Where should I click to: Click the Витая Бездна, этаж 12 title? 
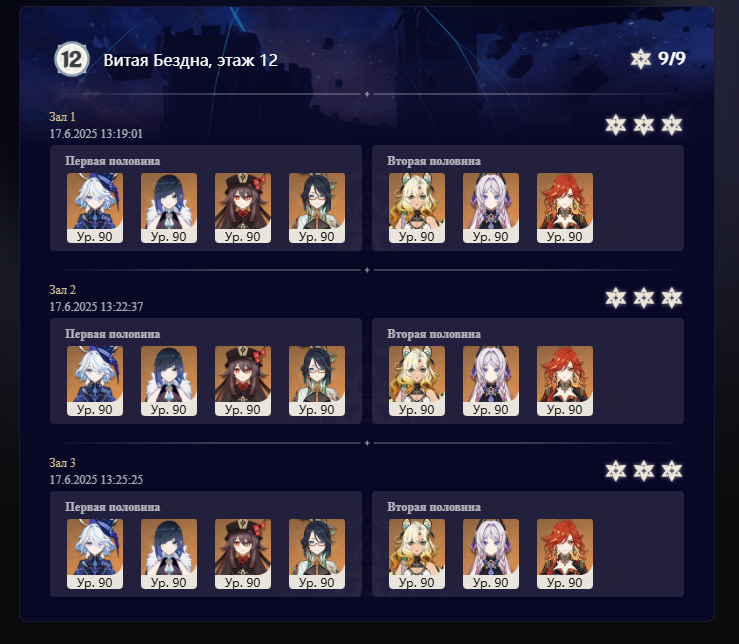coord(190,60)
